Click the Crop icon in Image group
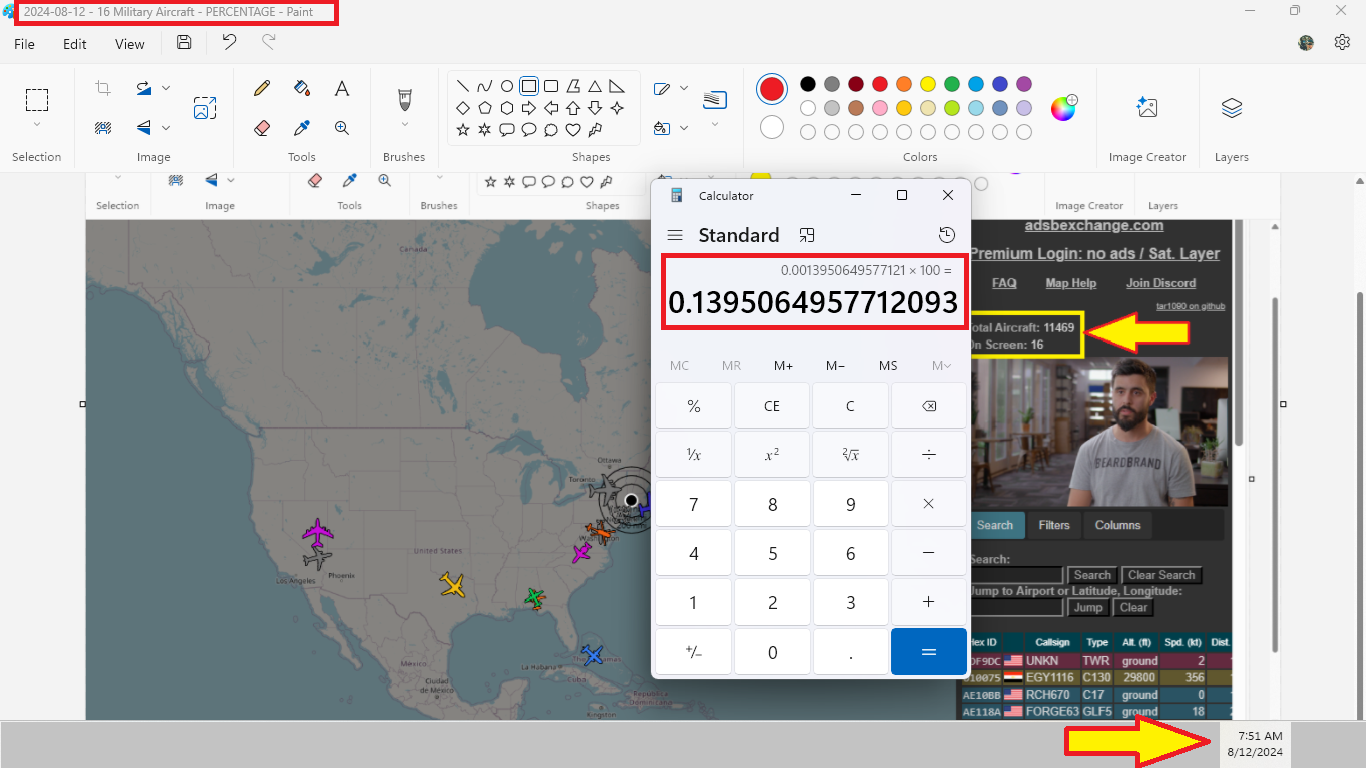Viewport: 1366px width, 768px height. 103,88
